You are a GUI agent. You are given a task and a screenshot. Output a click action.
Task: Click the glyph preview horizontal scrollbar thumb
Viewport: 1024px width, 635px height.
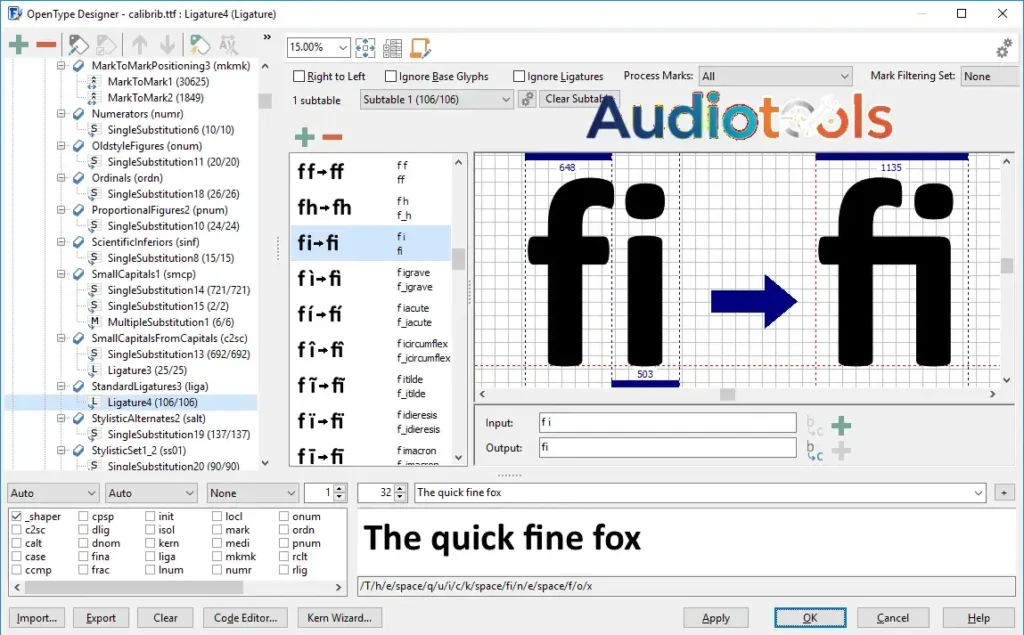point(728,394)
